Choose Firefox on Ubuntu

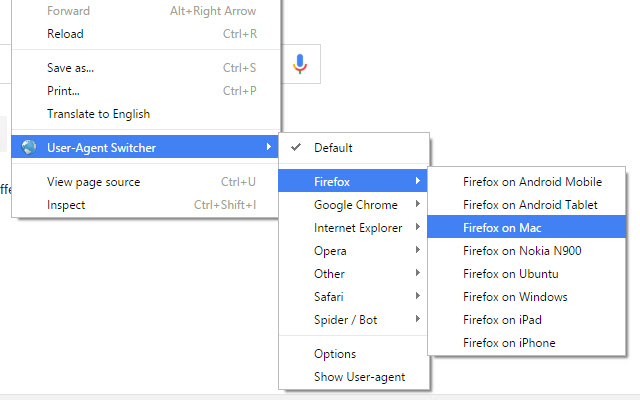coord(510,274)
